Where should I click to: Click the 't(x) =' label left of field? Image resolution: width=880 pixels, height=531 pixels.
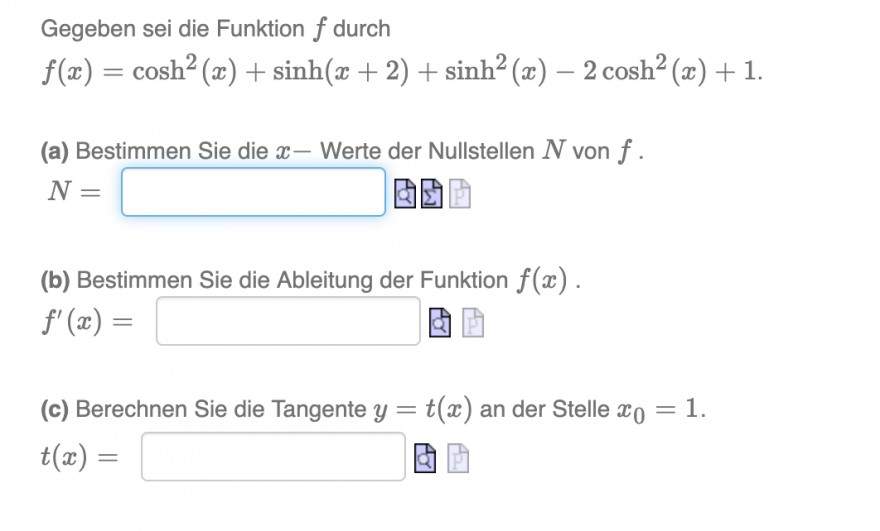coord(79,456)
